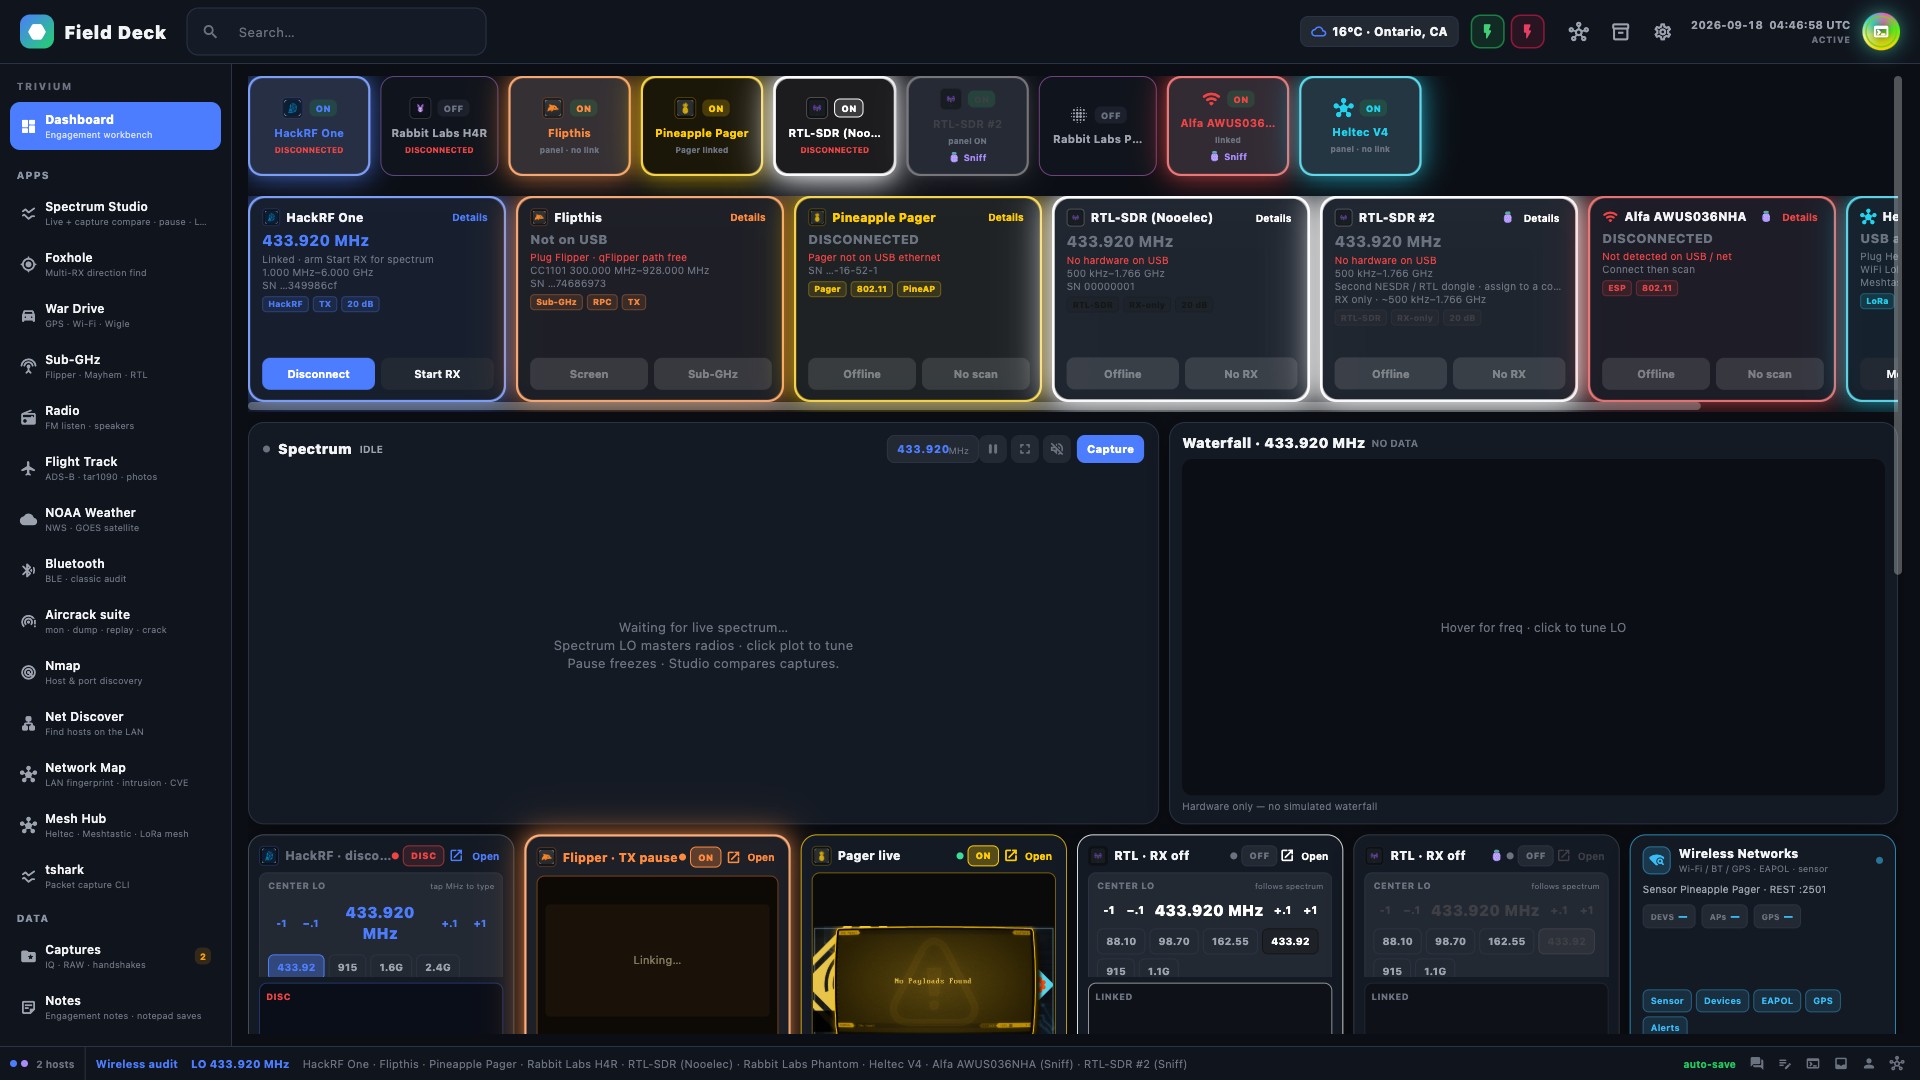This screenshot has width=1920, height=1080.
Task: Open Sub-GHz app in sidebar
Action: tap(115, 366)
